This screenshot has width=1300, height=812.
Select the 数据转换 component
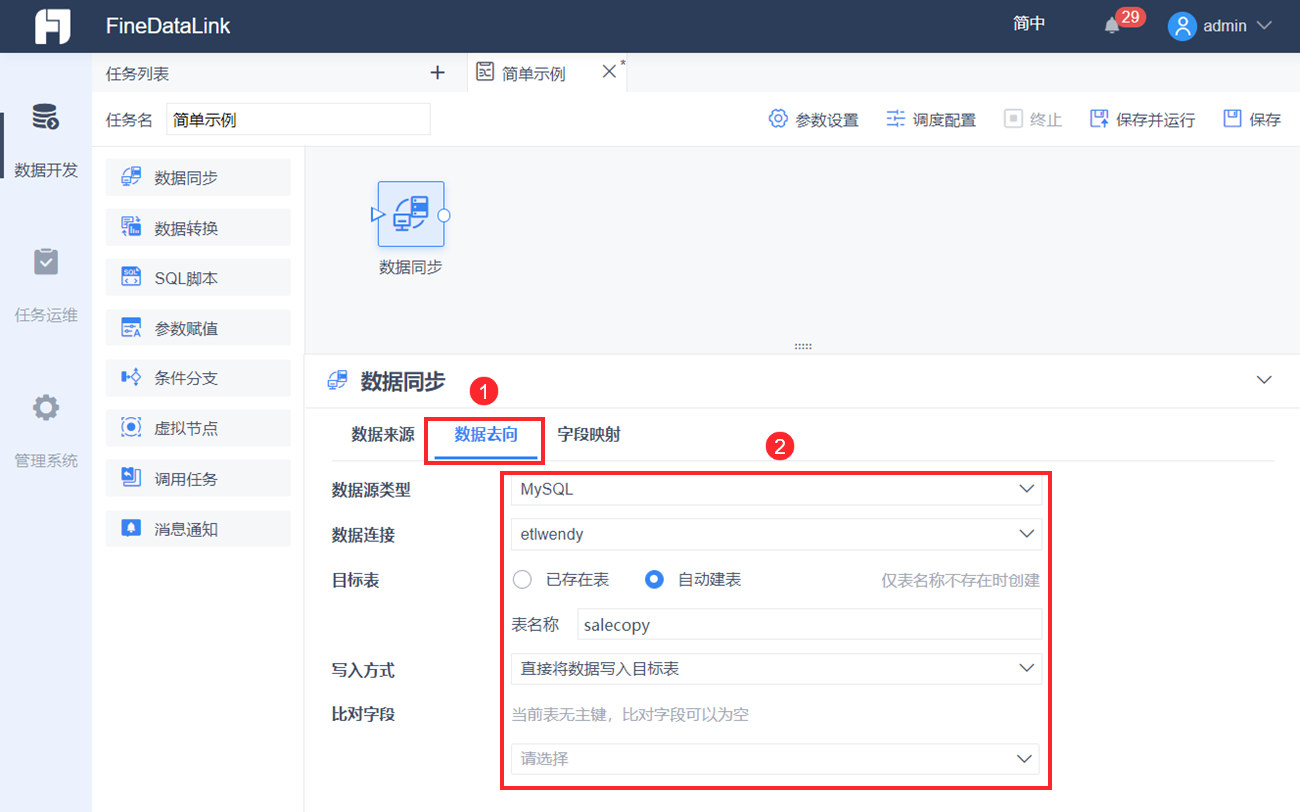tap(198, 228)
